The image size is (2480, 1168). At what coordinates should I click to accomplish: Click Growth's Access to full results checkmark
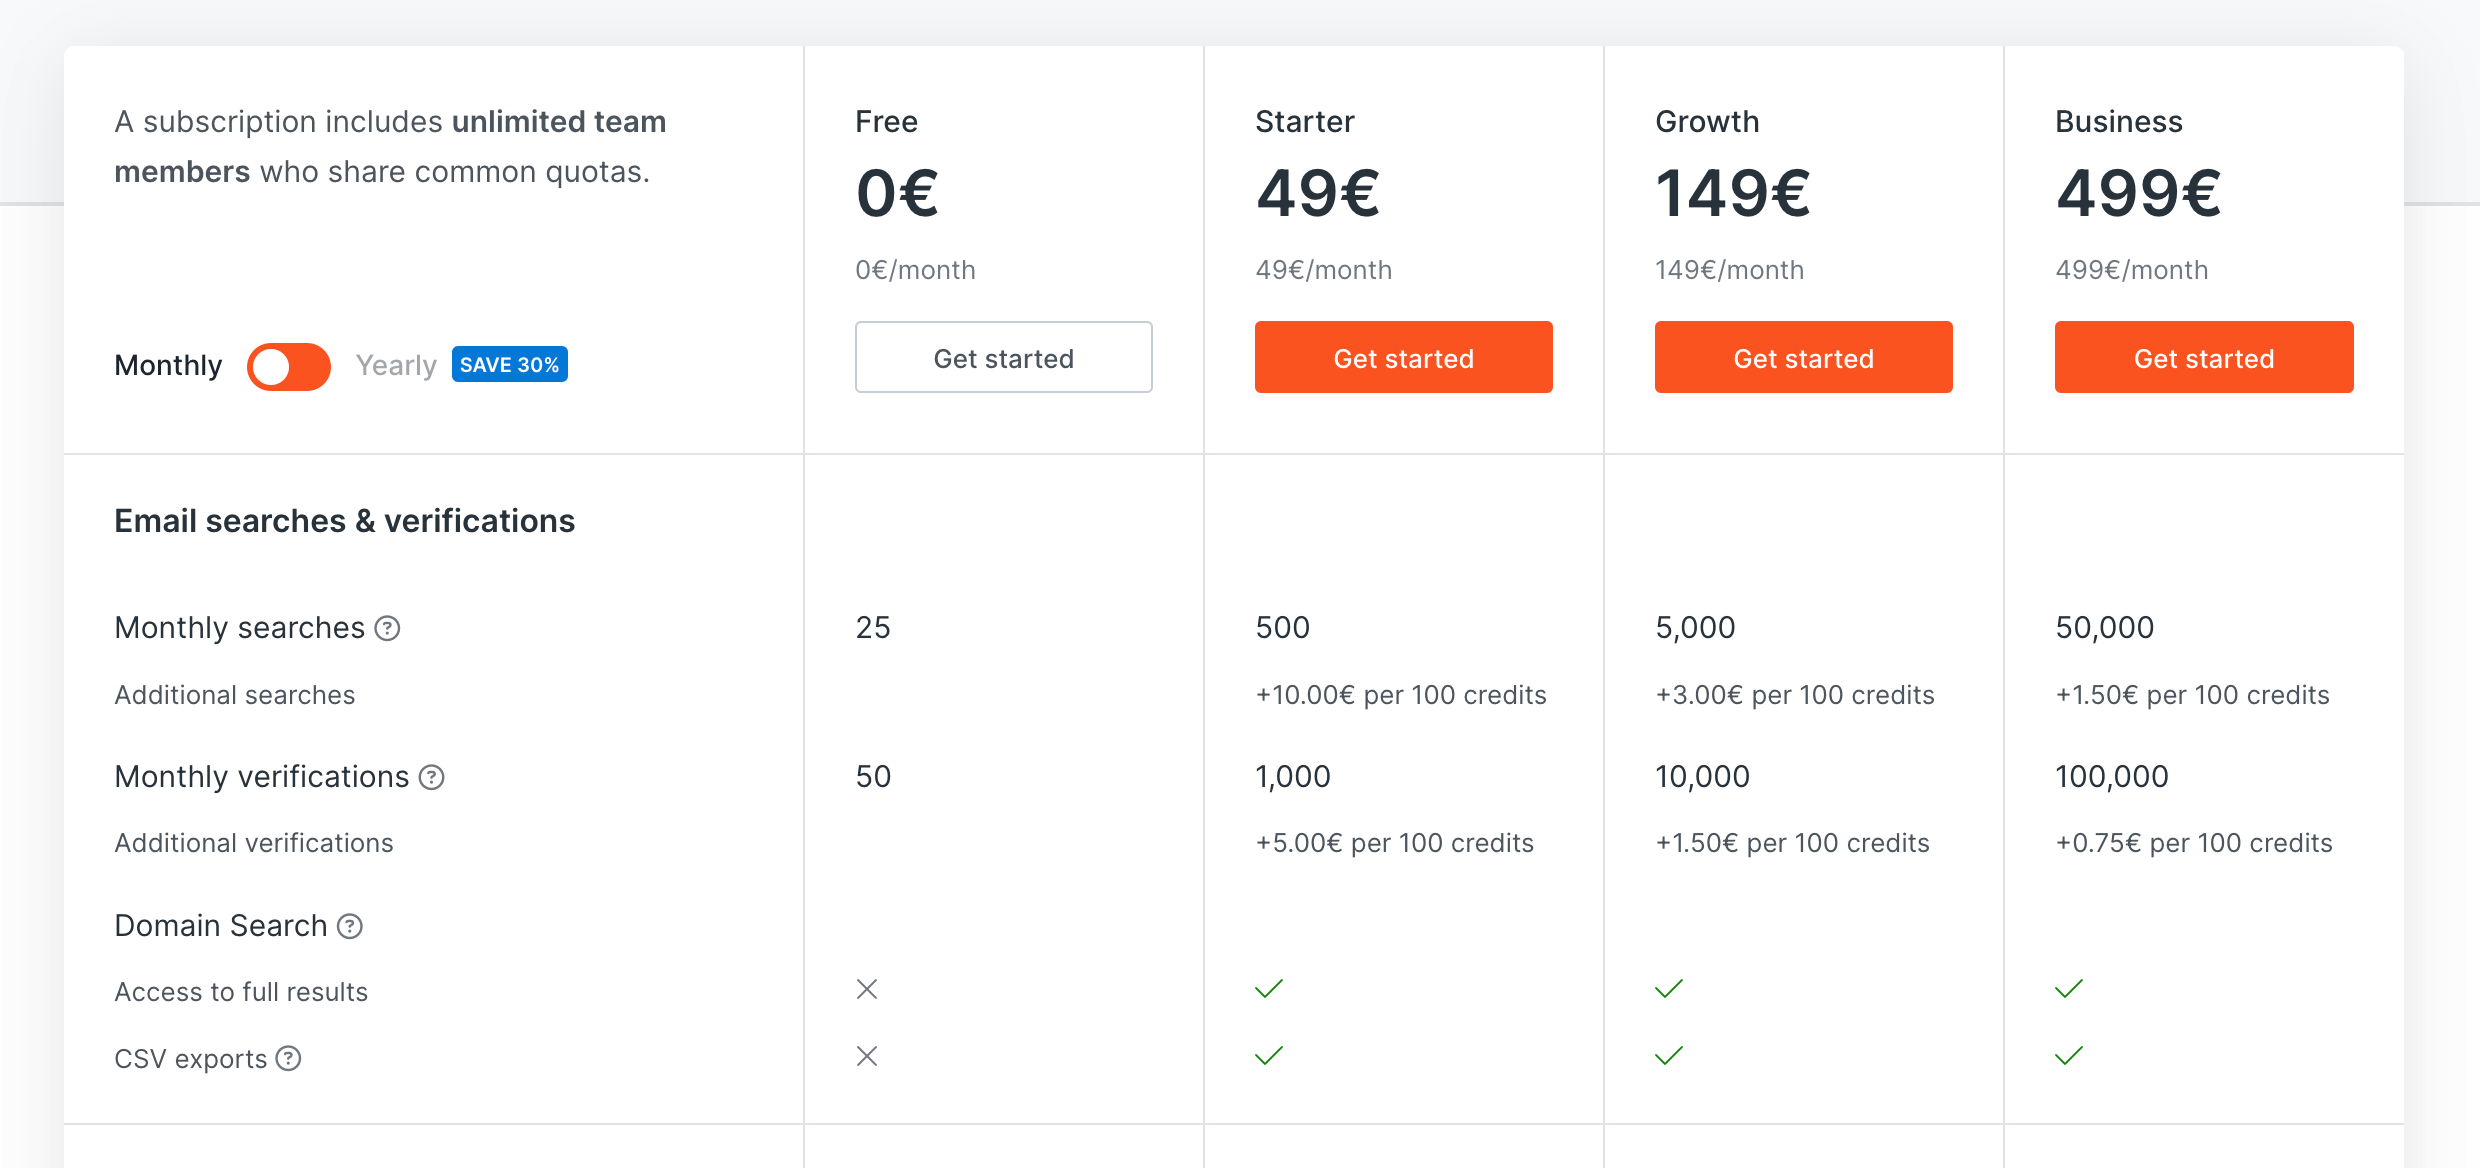(1668, 989)
